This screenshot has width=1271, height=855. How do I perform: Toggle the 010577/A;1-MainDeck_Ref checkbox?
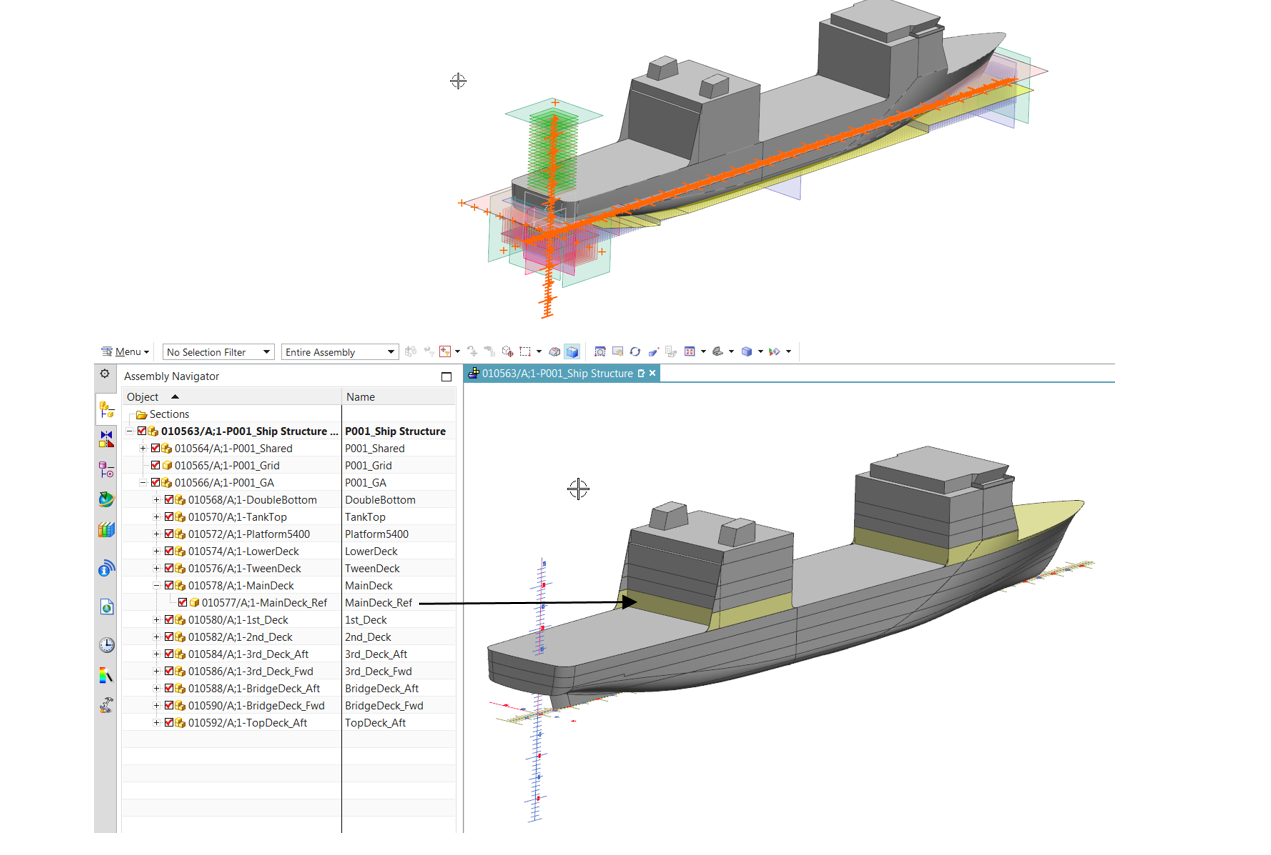(x=183, y=603)
